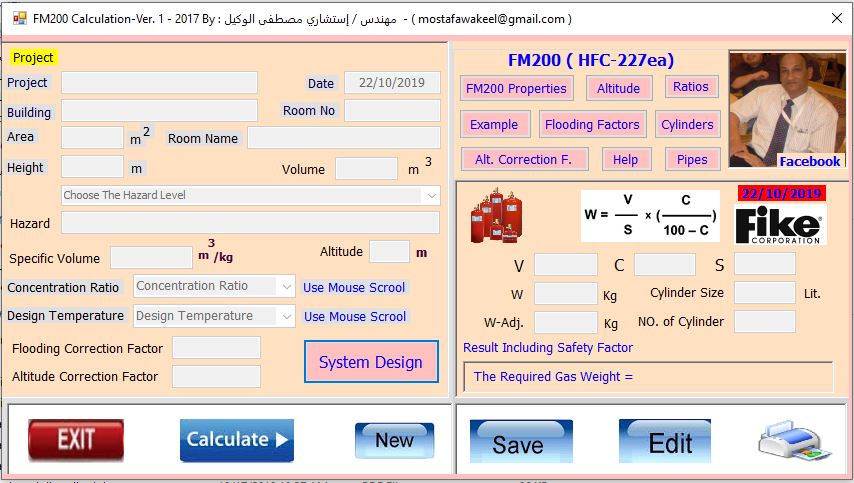Click the Result Including Safety Factor text
The image size is (854, 483).
pos(548,347)
